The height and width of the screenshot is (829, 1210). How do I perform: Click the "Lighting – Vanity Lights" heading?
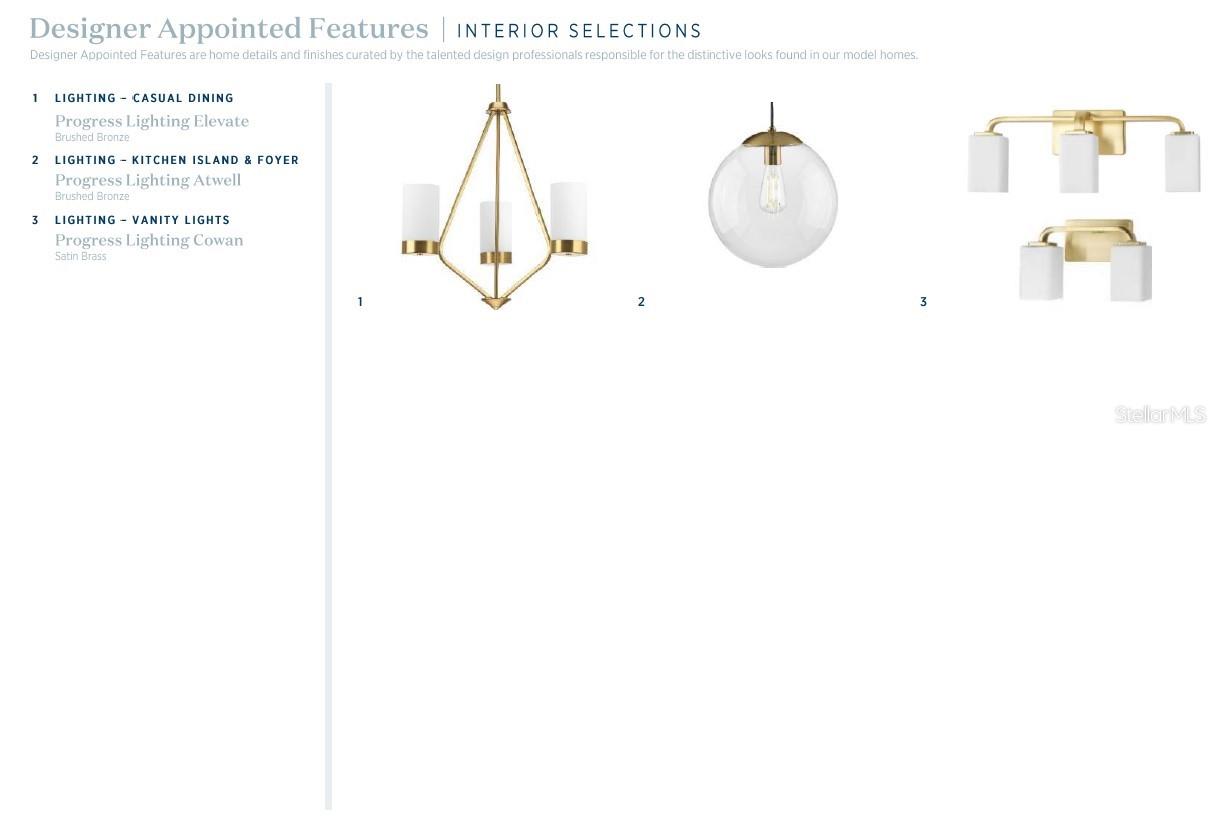[x=142, y=220]
